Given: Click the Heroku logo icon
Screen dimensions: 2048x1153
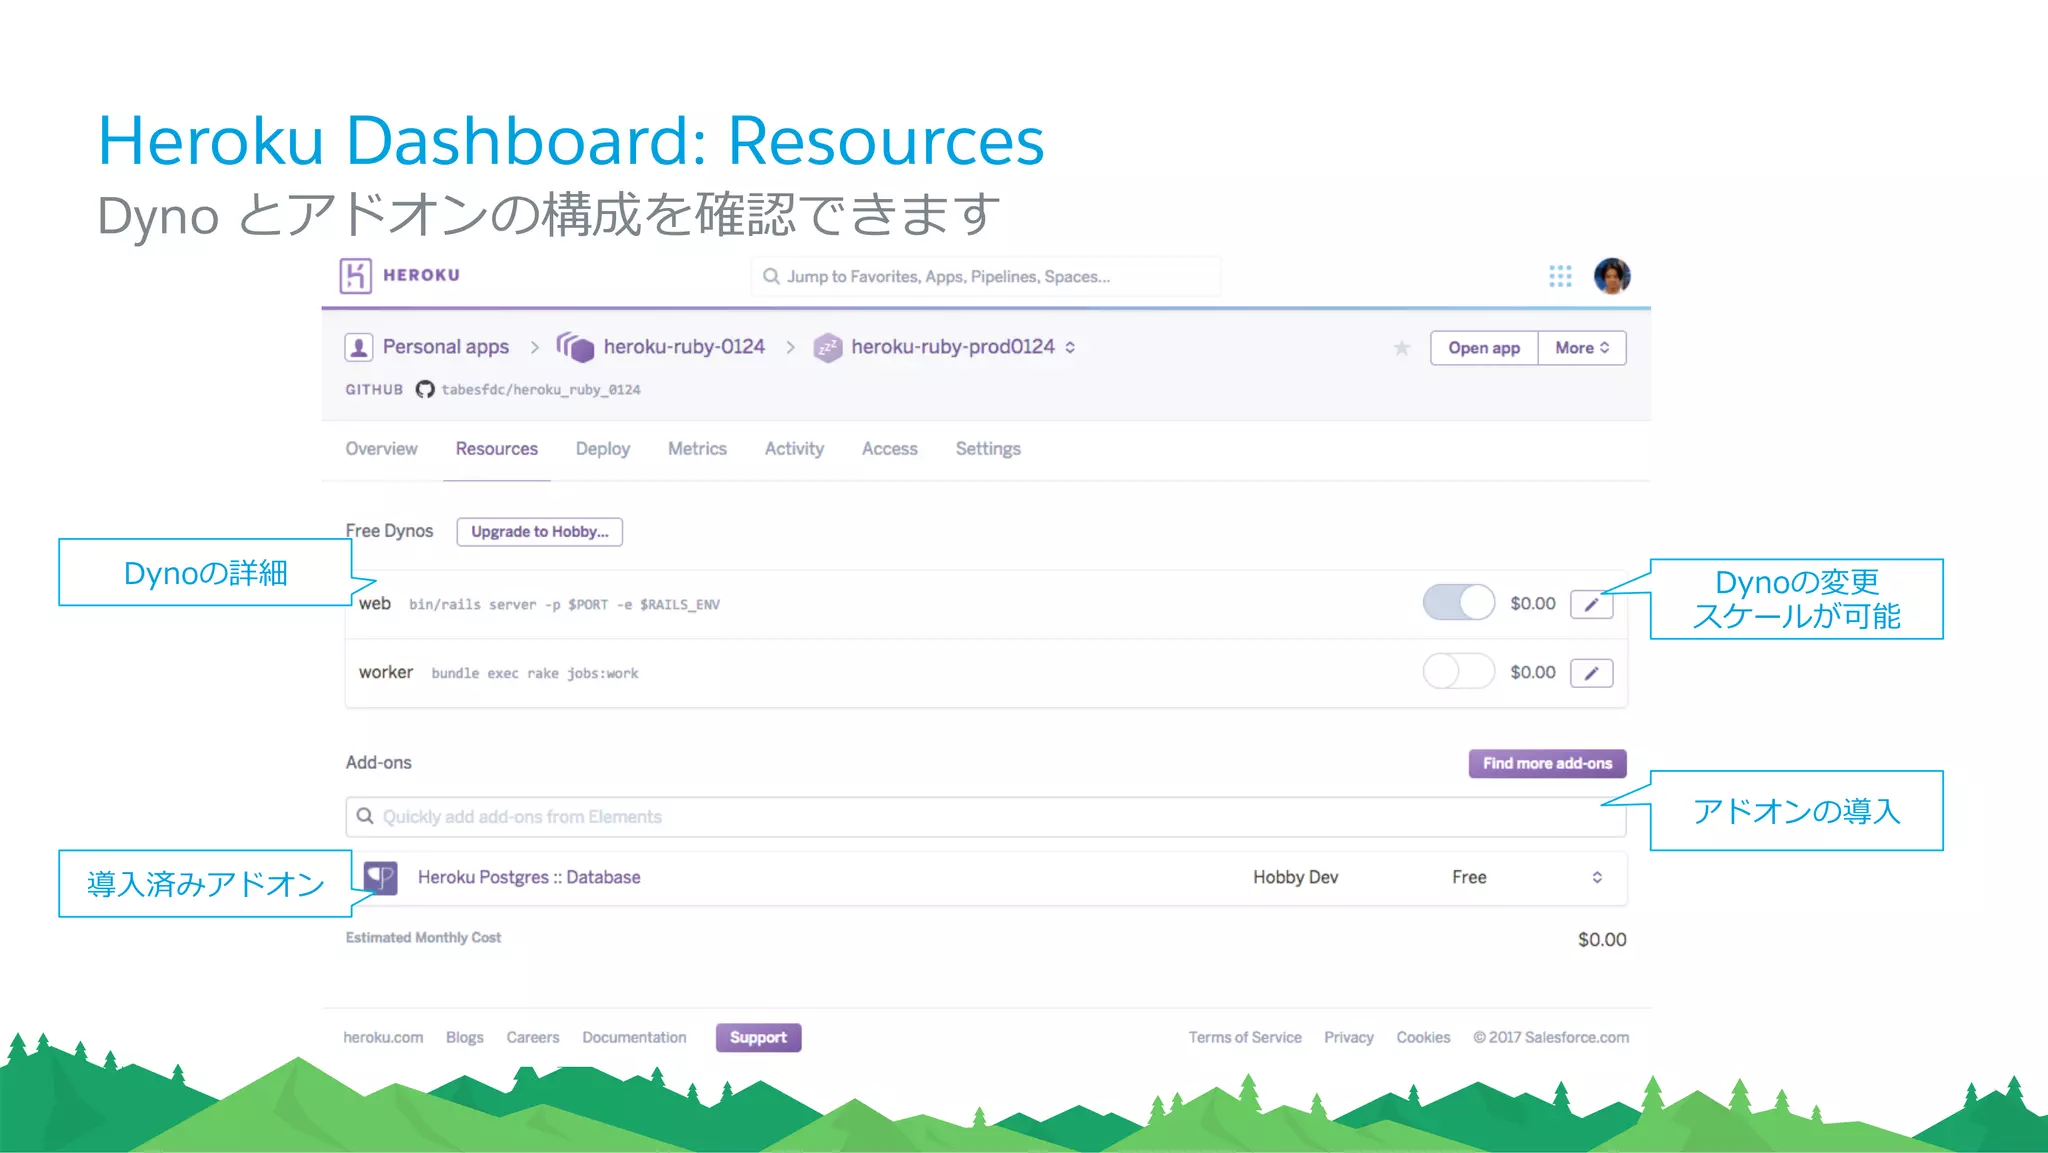Looking at the screenshot, I should pos(355,275).
